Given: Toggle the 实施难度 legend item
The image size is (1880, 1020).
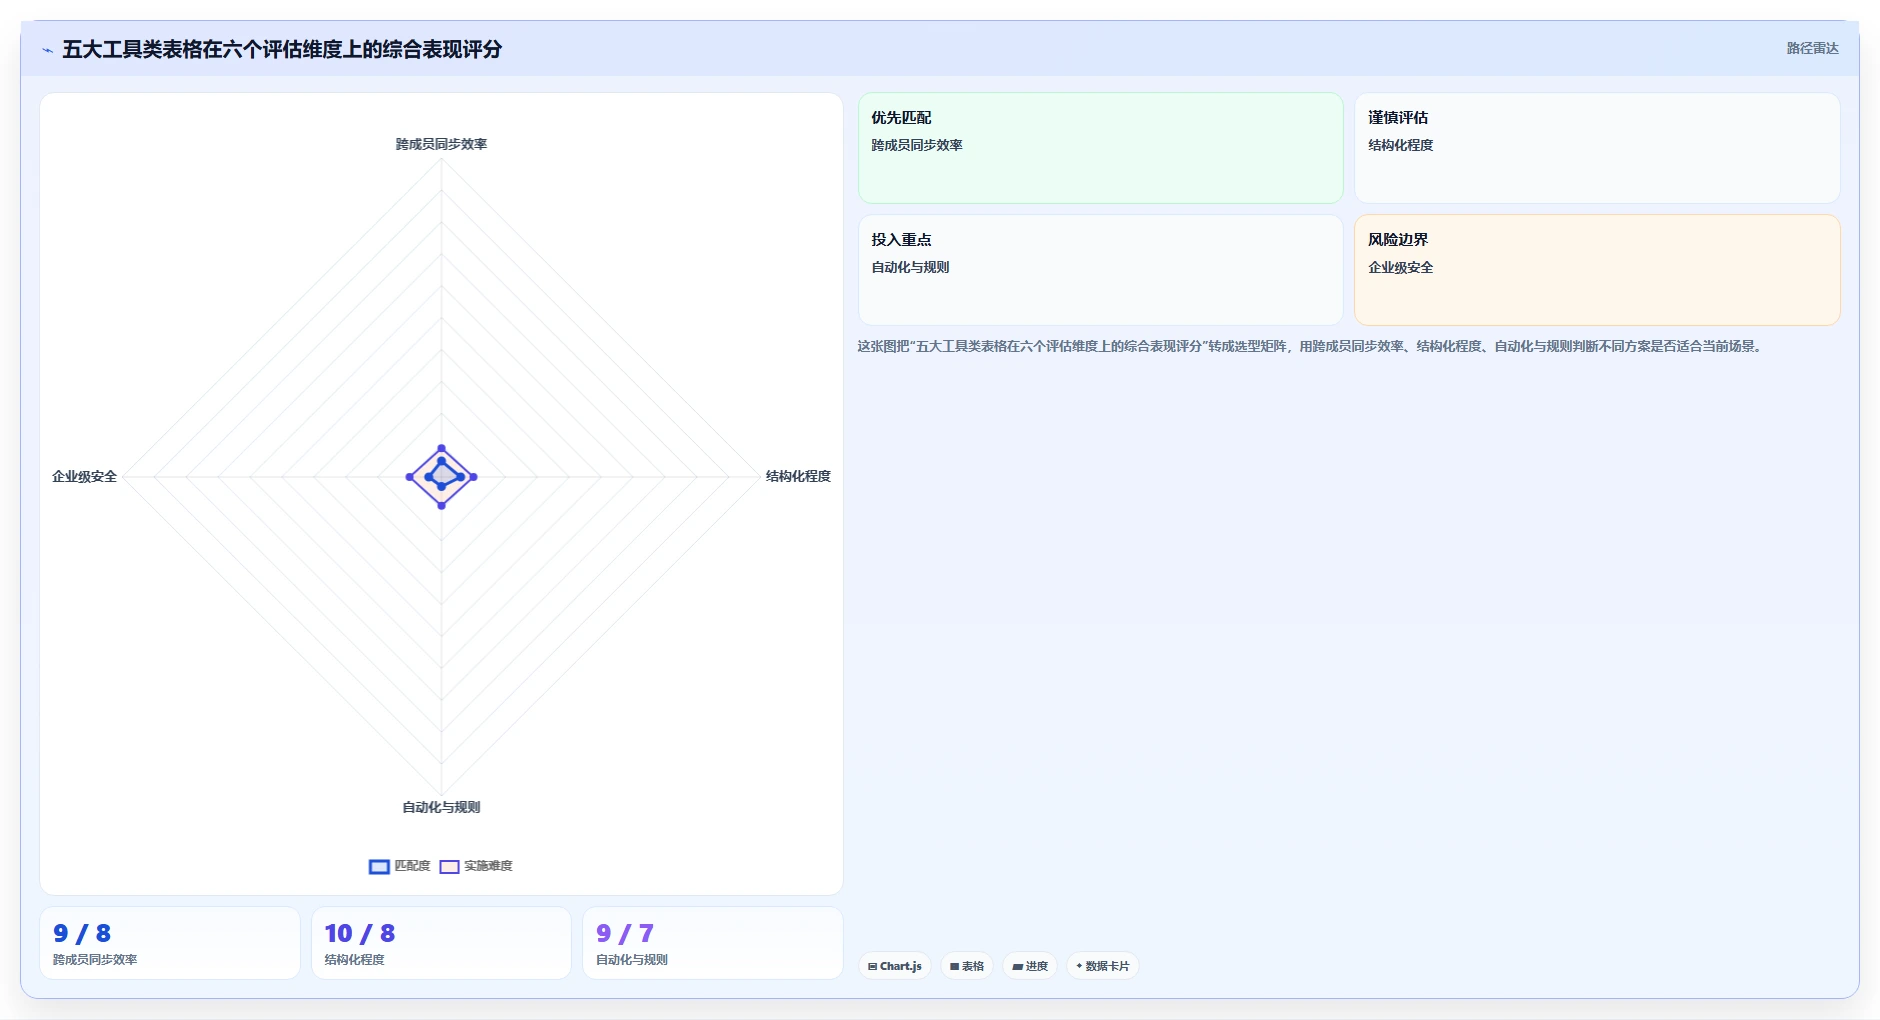Looking at the screenshot, I should tap(476, 866).
